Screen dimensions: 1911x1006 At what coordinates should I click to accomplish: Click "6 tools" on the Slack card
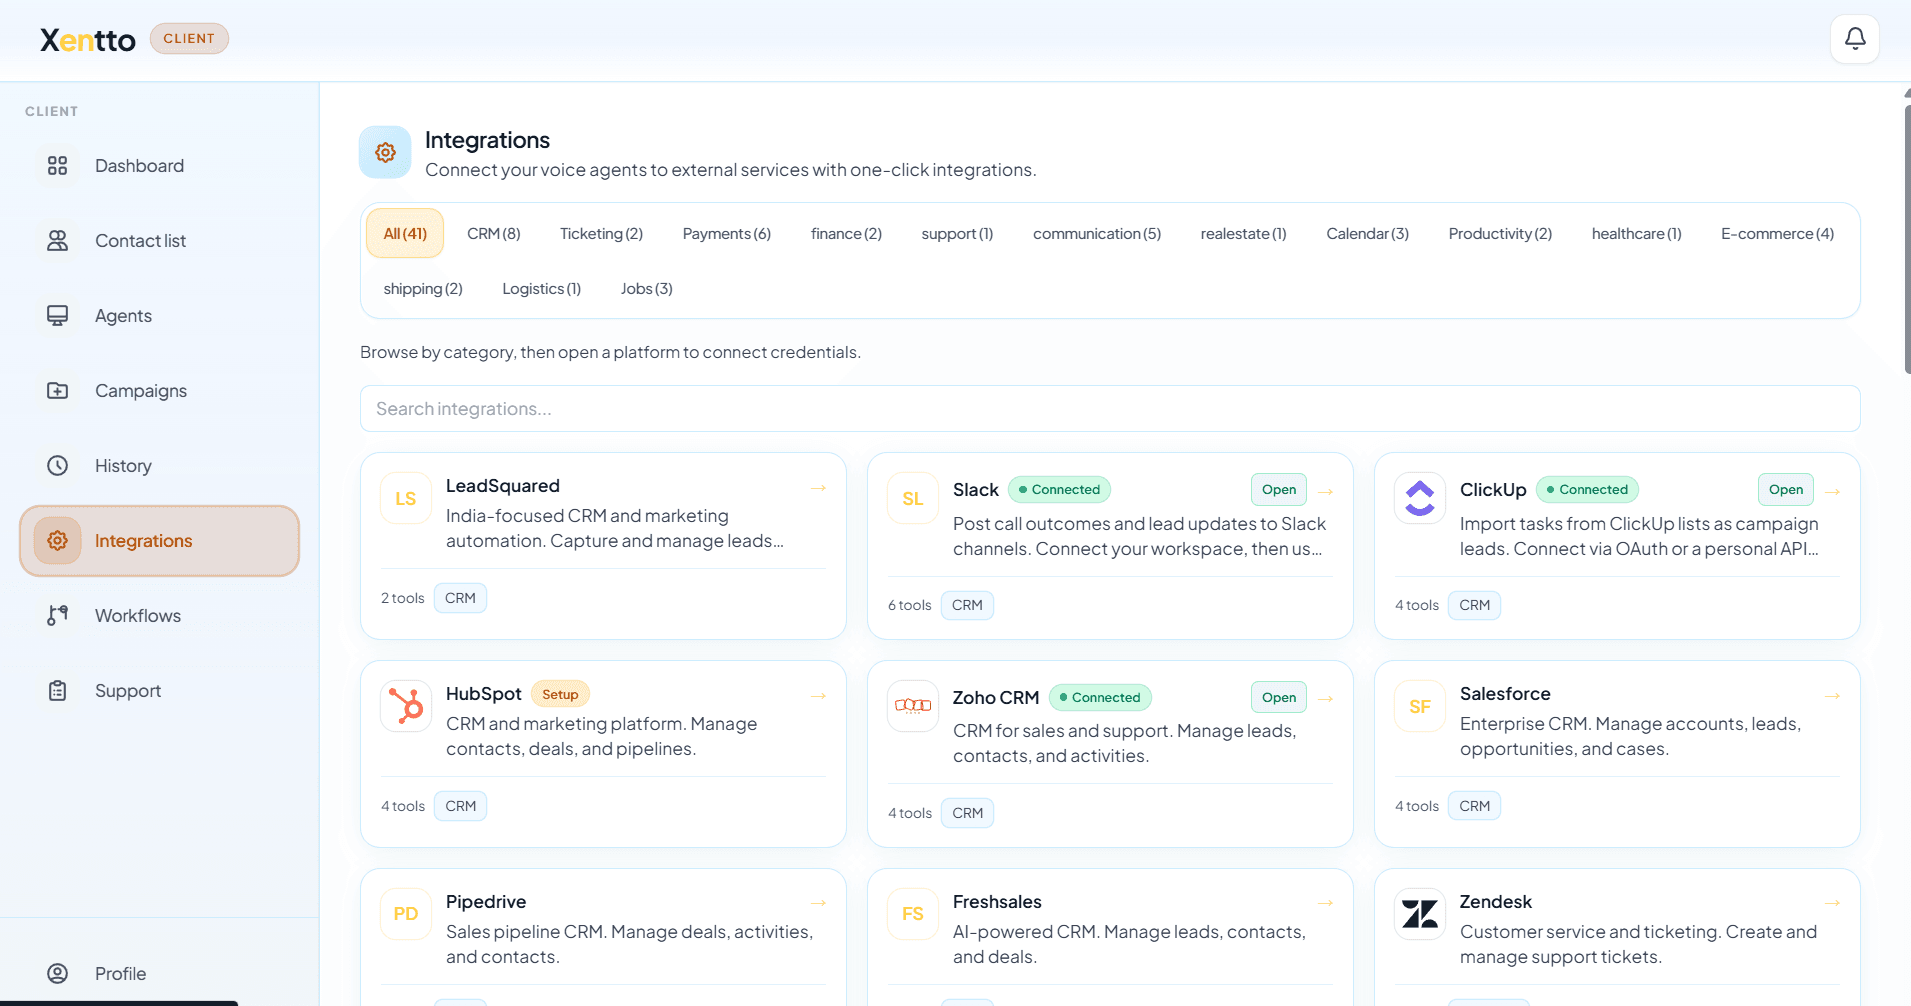[x=909, y=605]
